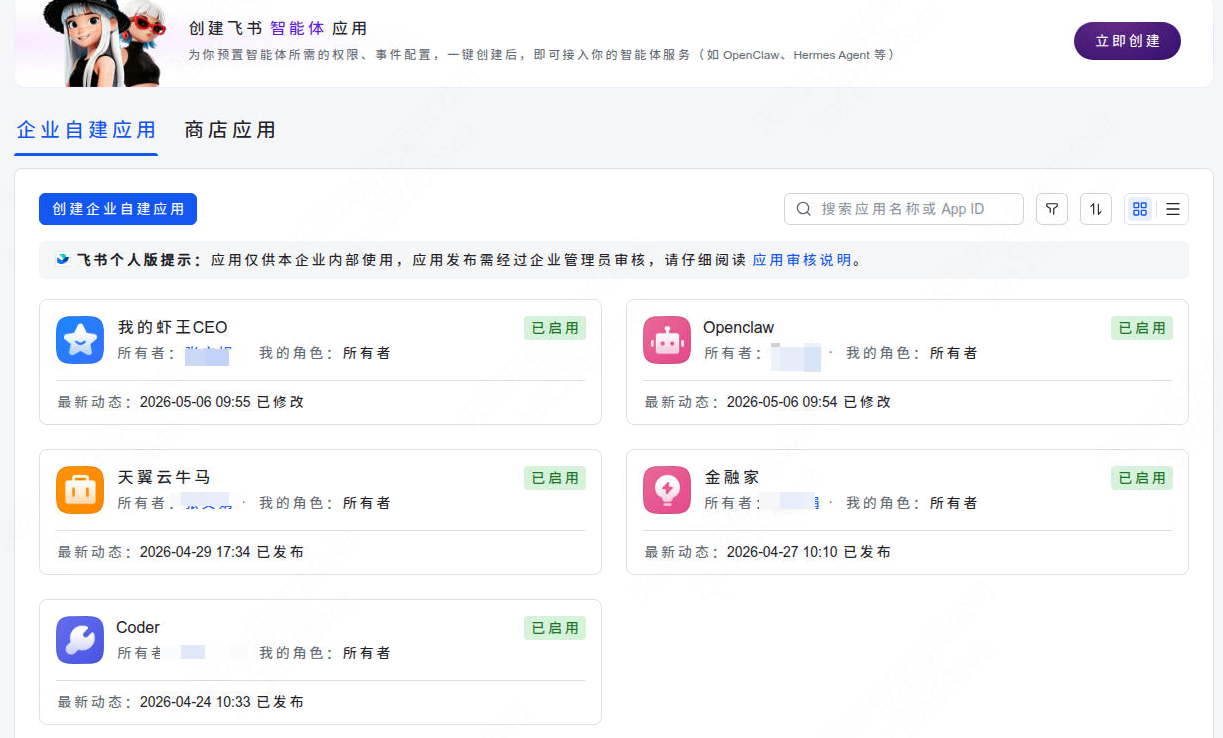Open the 金融家 lightbulb app icon

click(x=667, y=490)
